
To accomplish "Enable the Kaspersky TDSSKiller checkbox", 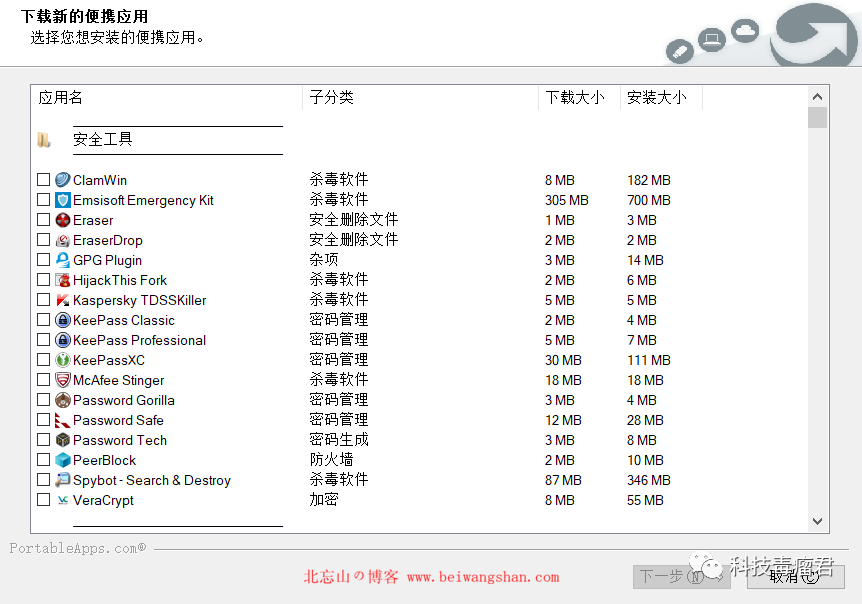I will [x=43, y=300].
